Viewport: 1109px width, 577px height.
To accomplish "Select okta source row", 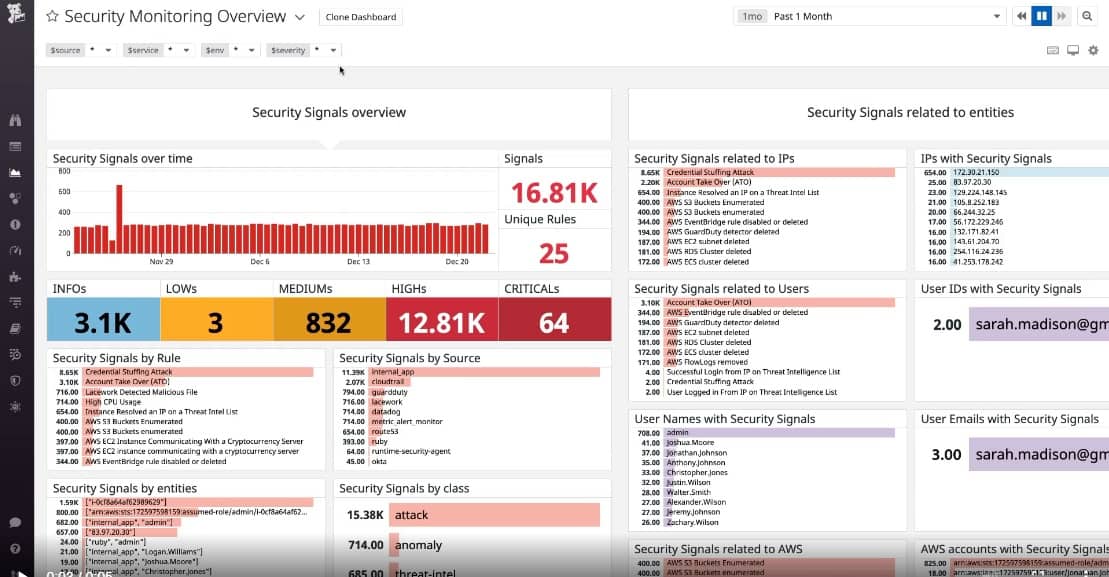I will pos(470,461).
